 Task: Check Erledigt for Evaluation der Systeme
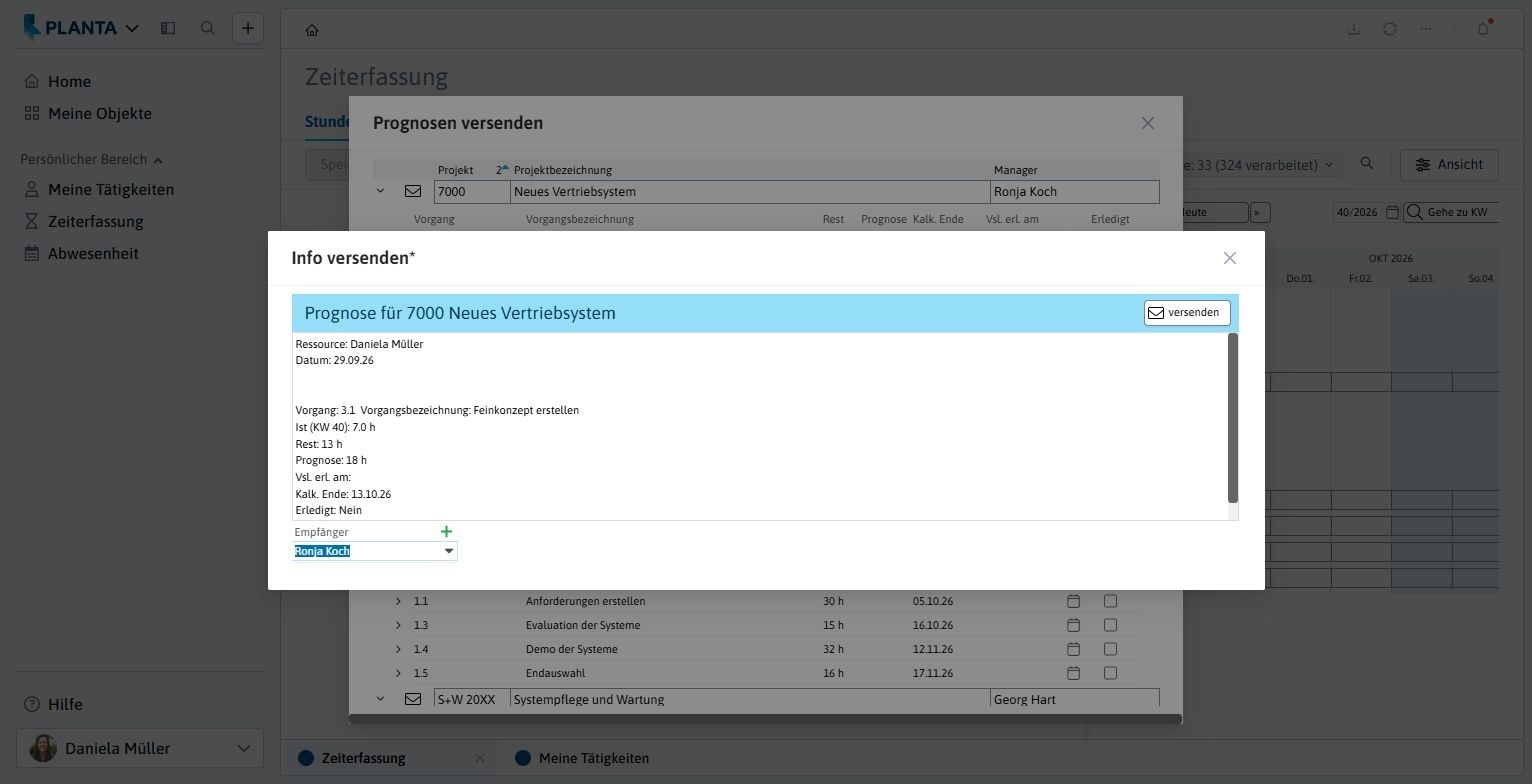tap(1110, 625)
